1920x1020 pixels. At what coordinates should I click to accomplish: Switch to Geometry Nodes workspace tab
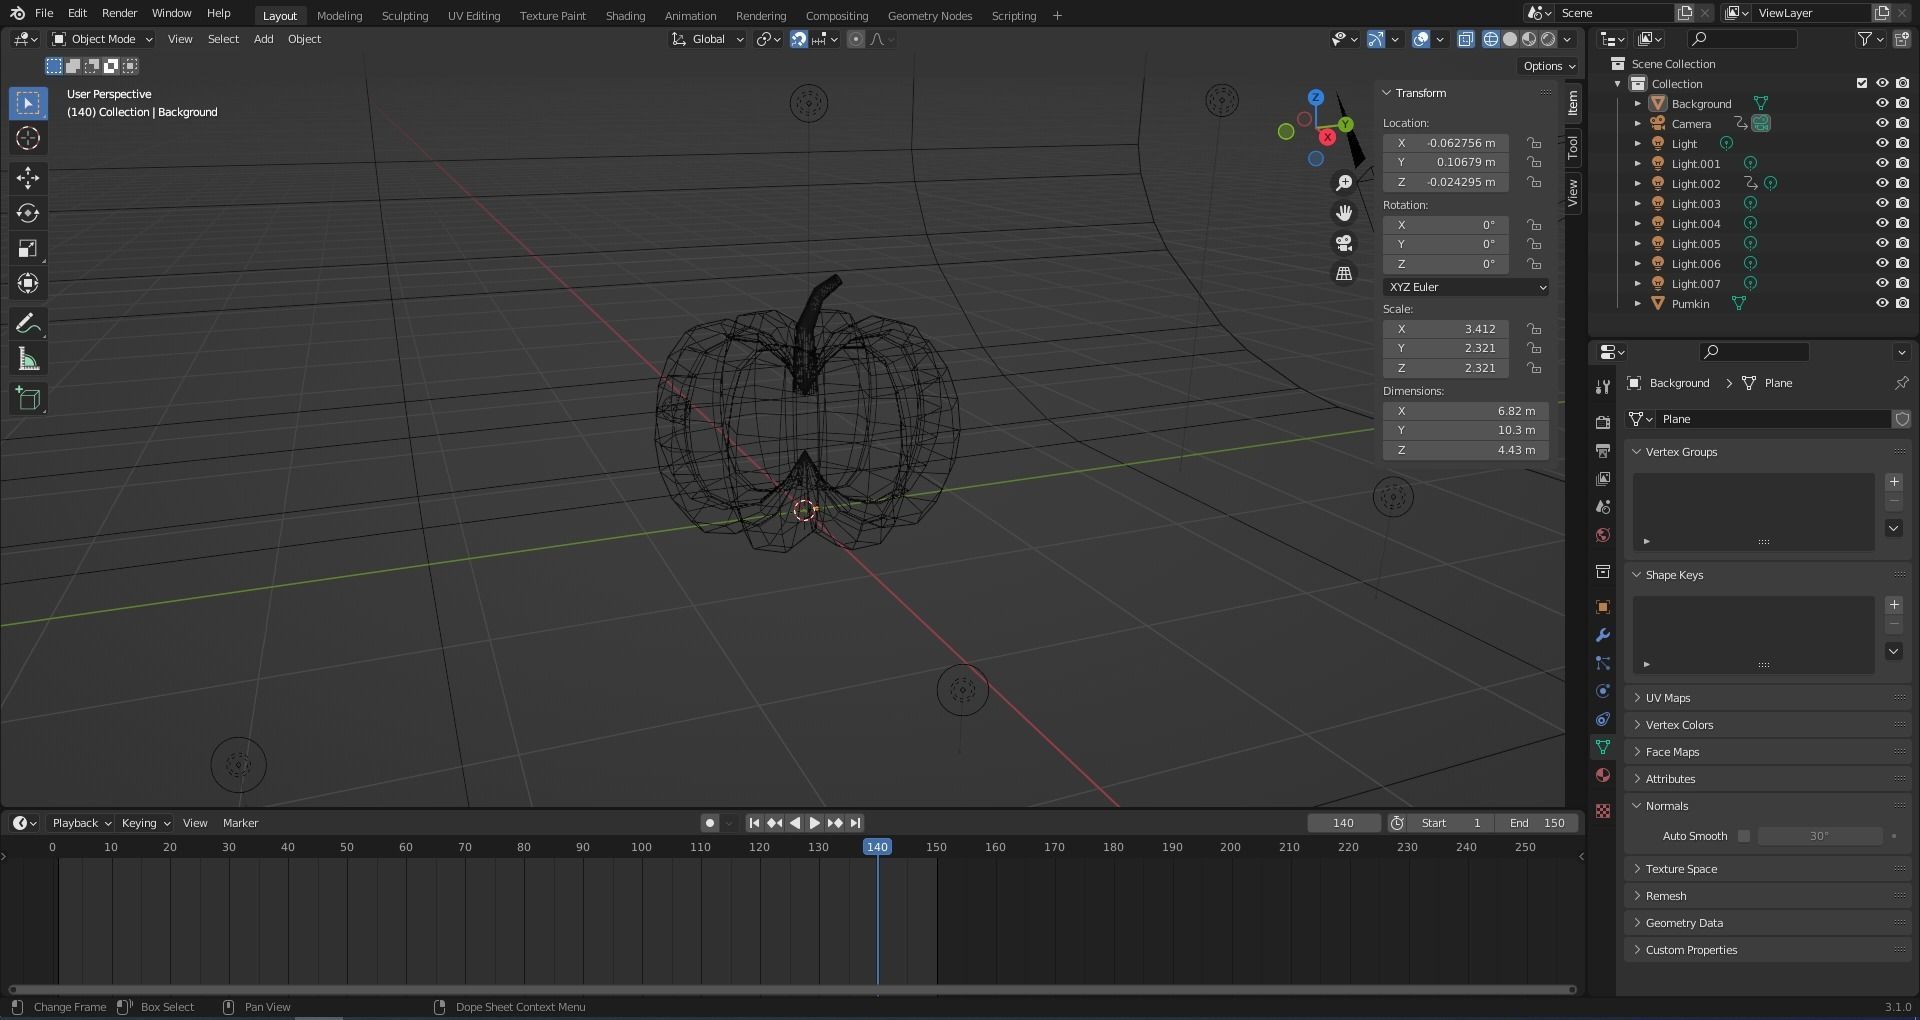(930, 16)
